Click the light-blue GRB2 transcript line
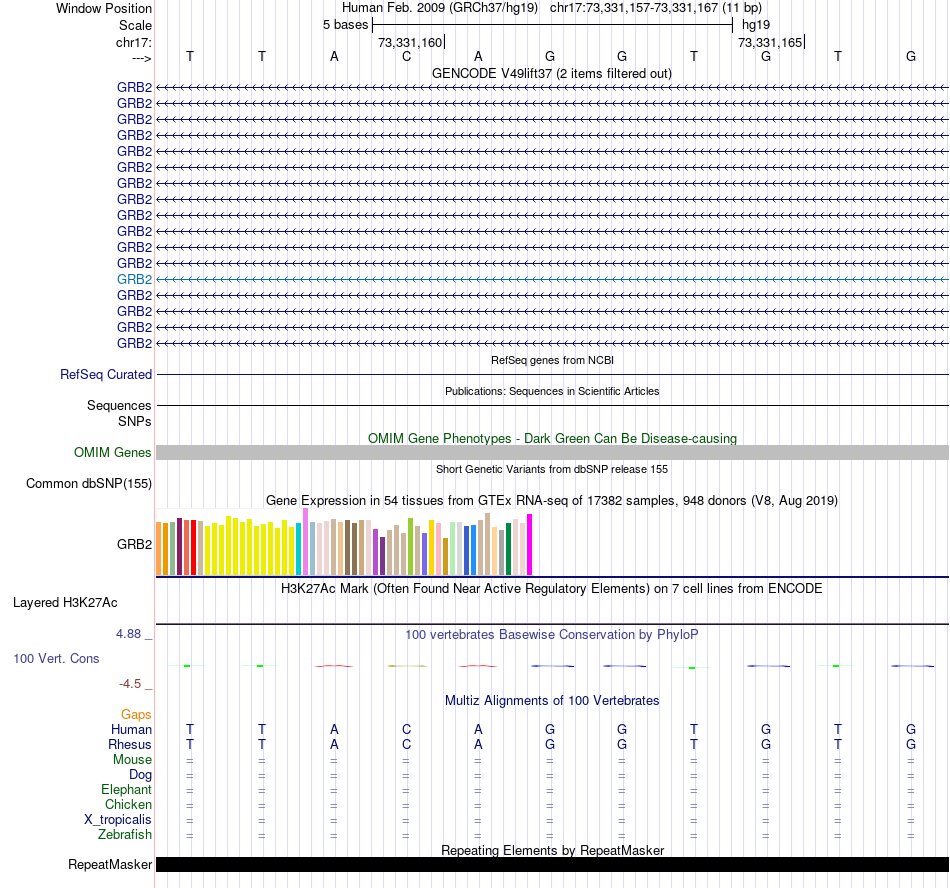This screenshot has width=950, height=888. point(552,279)
